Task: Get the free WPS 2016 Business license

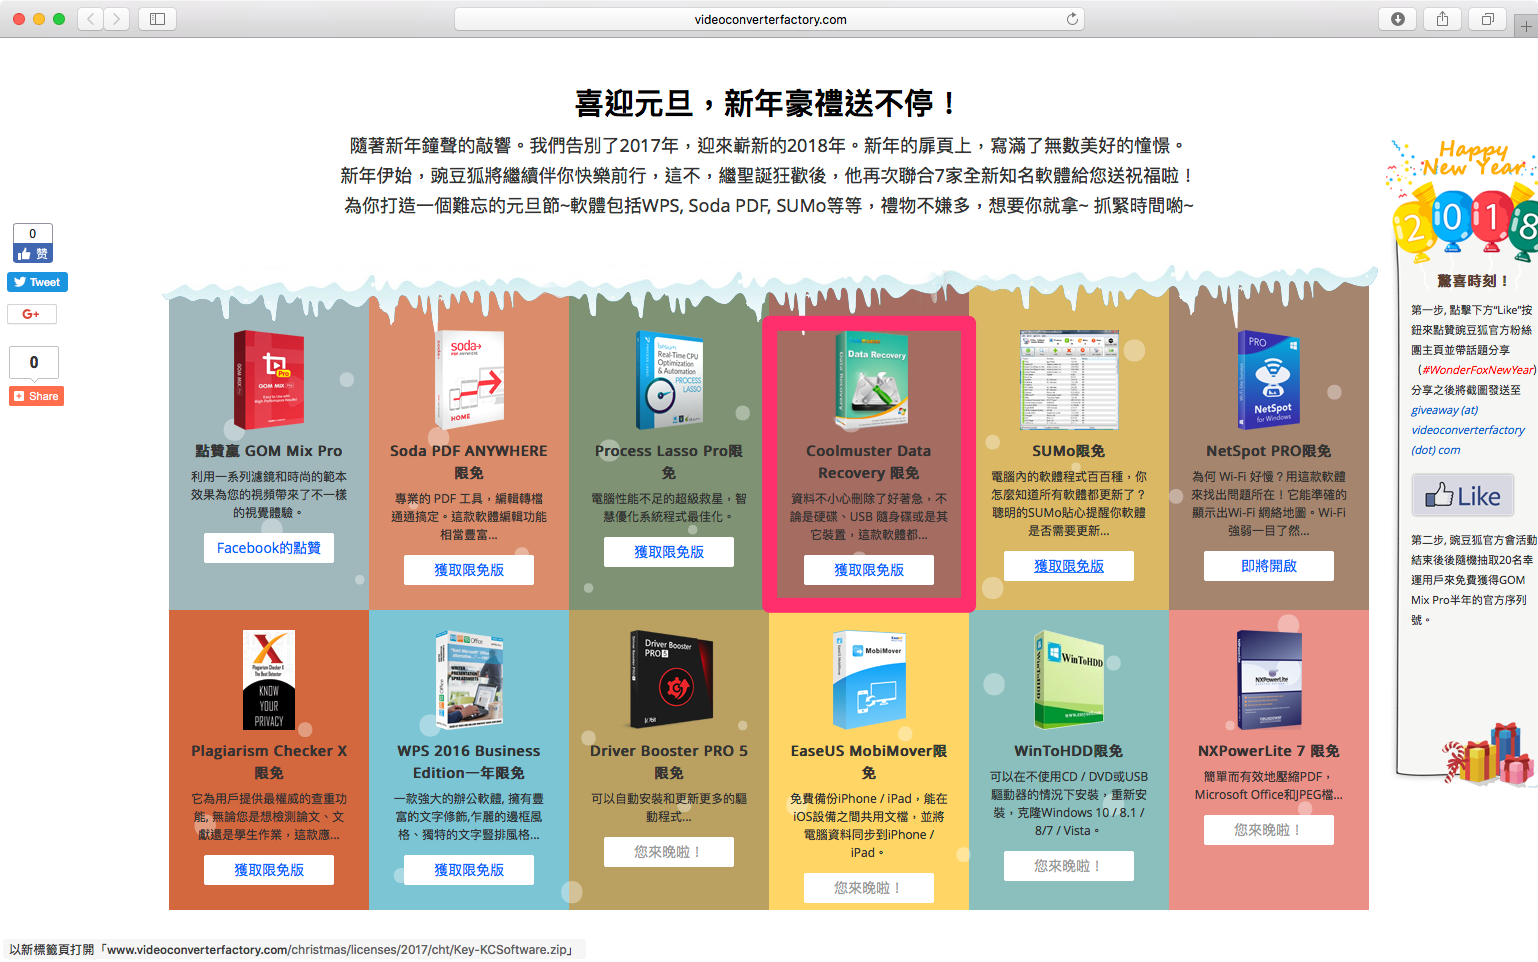Action: (x=469, y=870)
